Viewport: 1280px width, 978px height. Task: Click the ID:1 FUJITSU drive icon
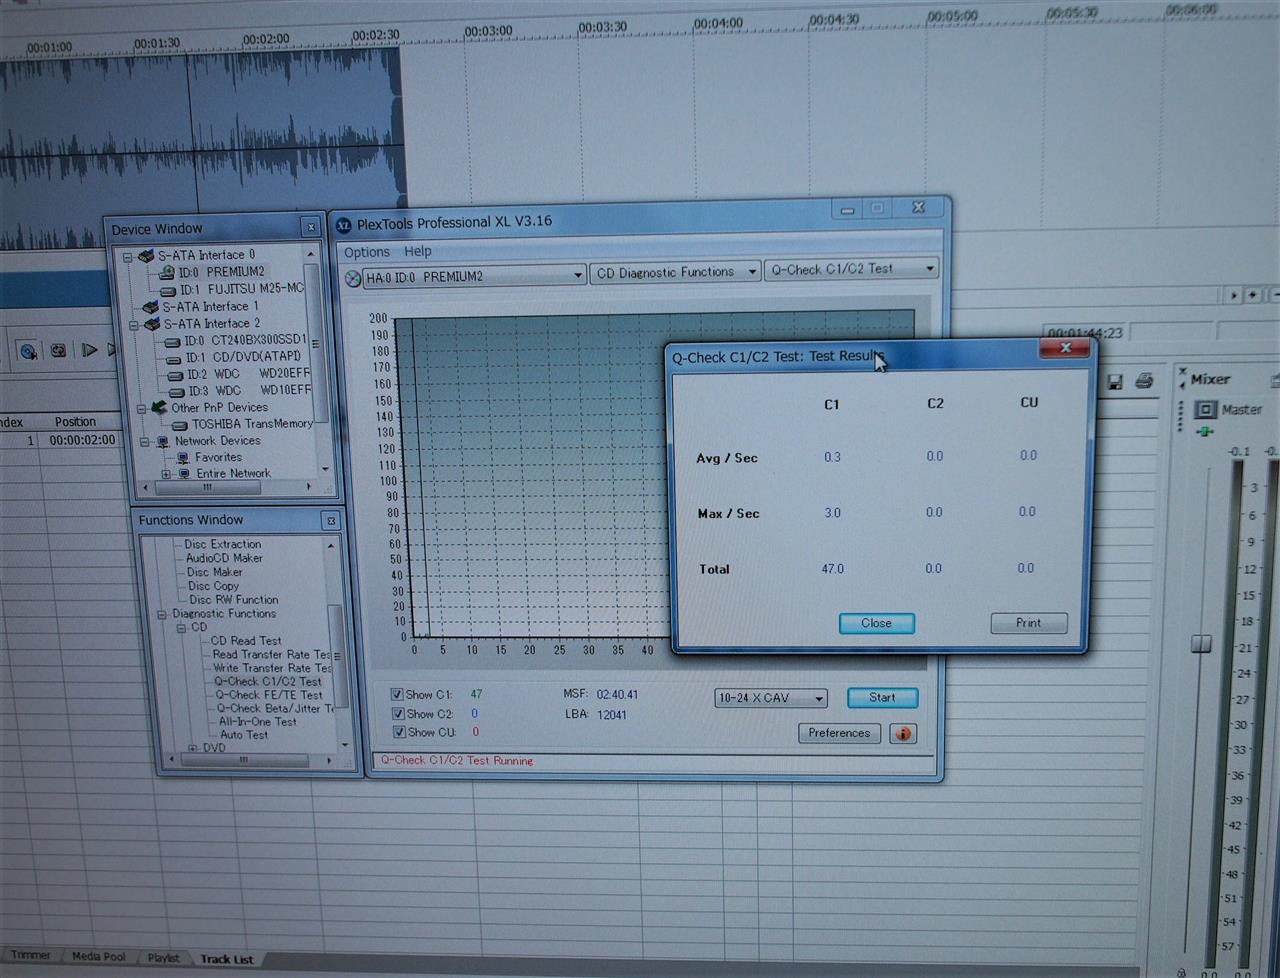[167, 289]
